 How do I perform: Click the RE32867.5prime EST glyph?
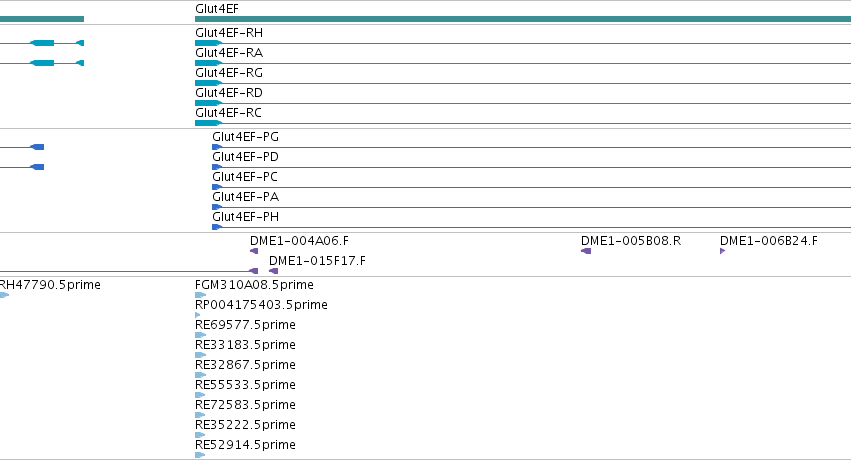[x=200, y=375]
